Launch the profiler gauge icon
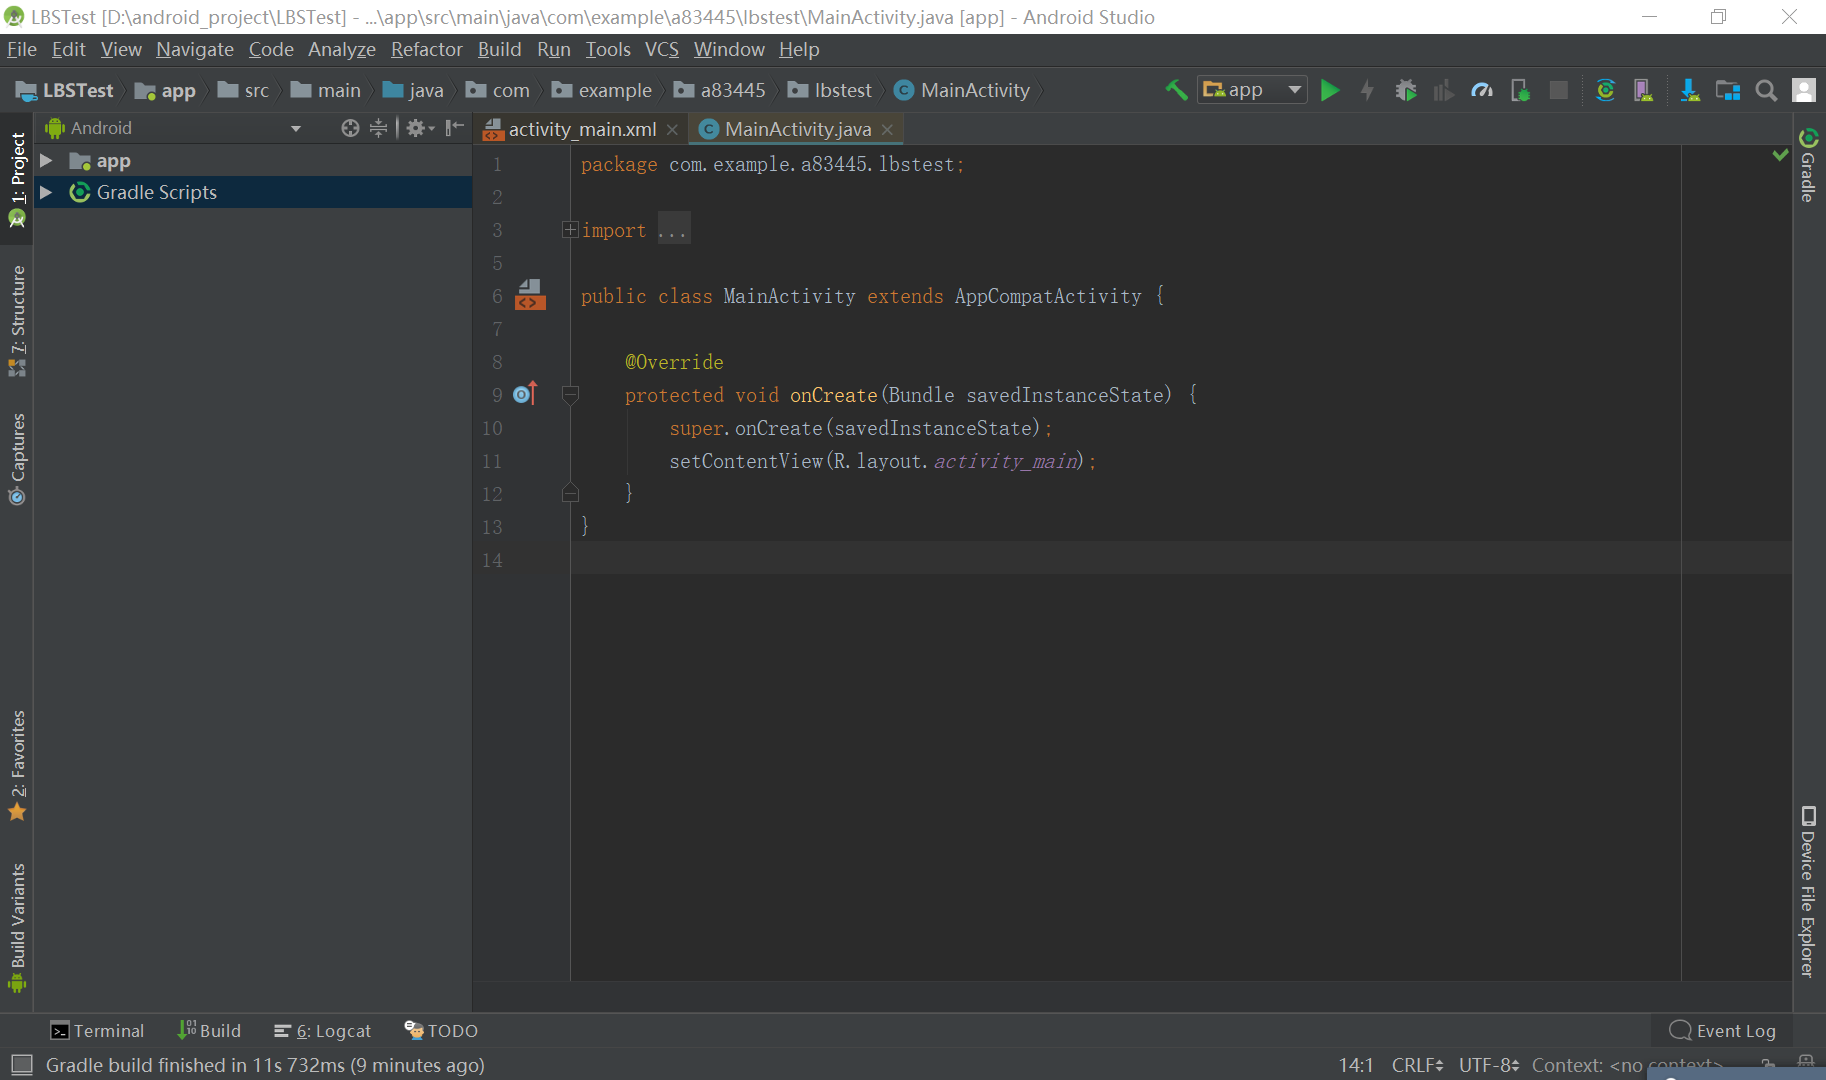Viewport: 1826px width, 1080px height. 1482,90
